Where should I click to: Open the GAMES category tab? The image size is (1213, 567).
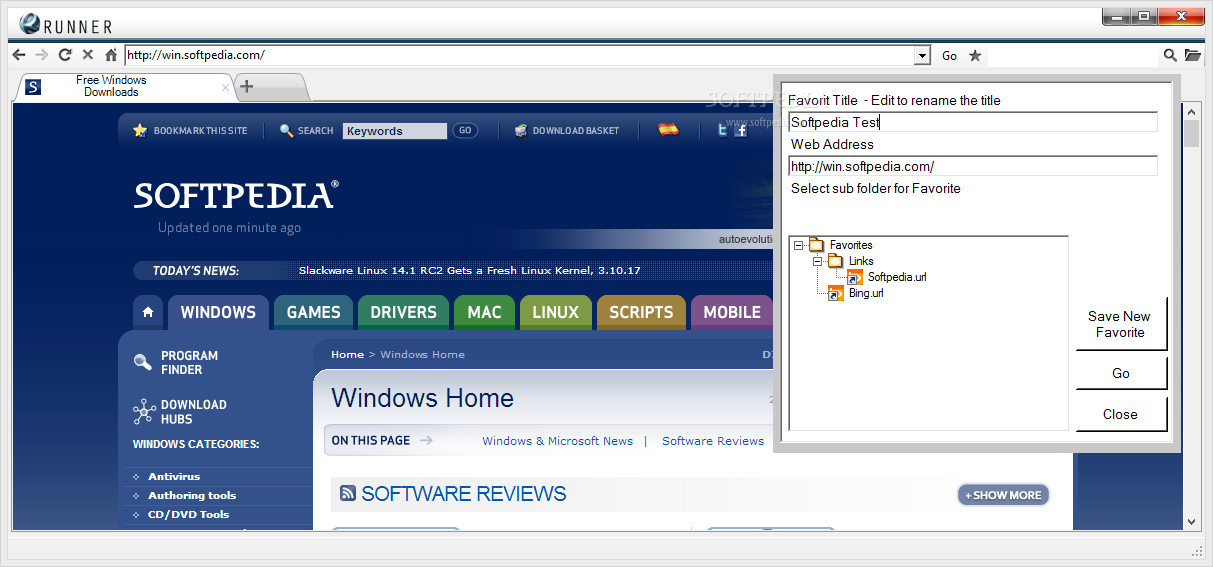point(313,312)
